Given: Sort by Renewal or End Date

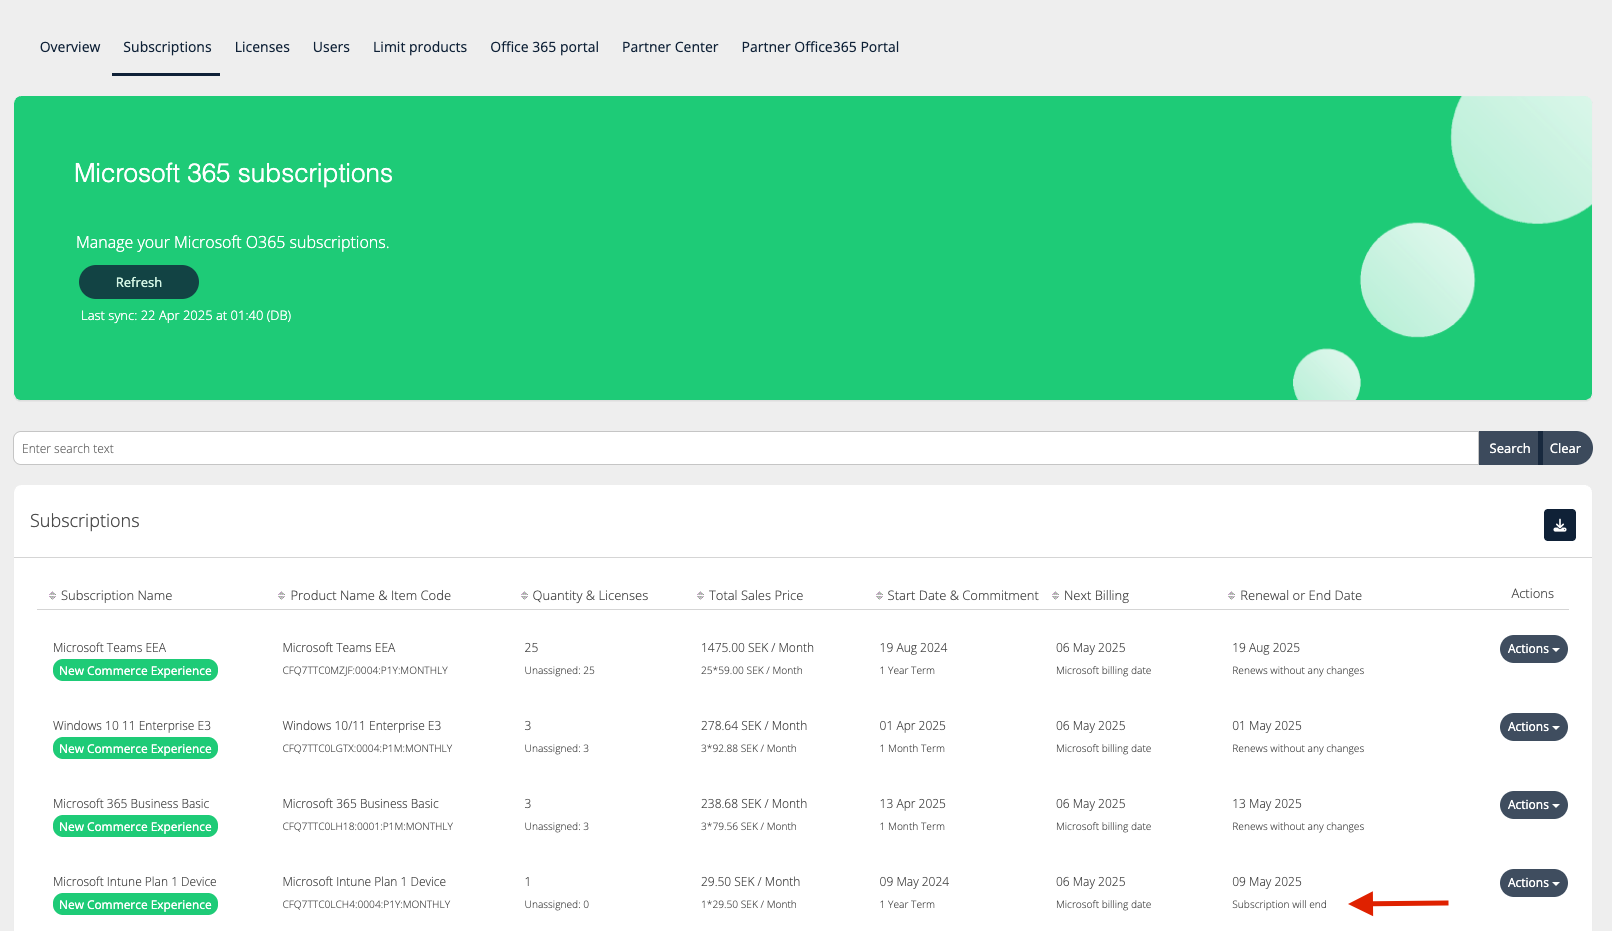Looking at the screenshot, I should click(x=1231, y=596).
